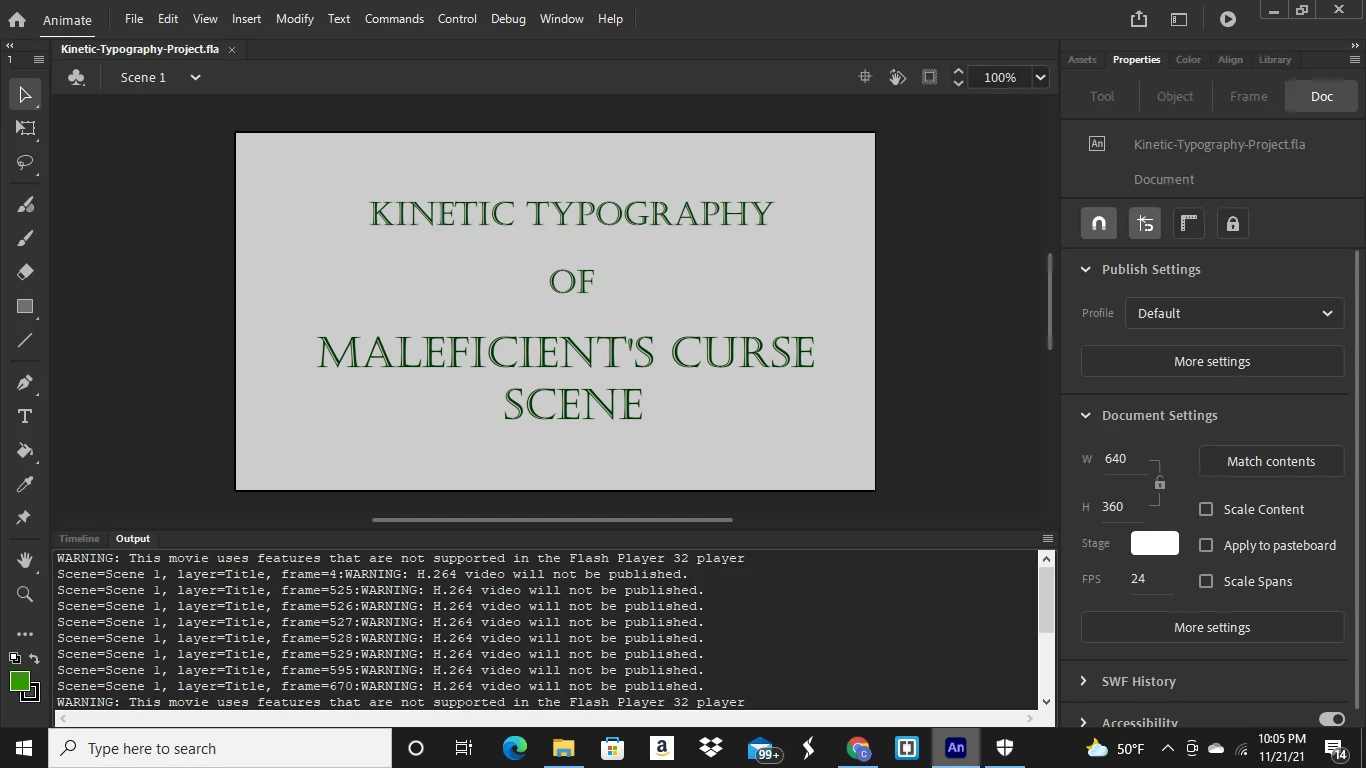Select the Eyedropper tool
This screenshot has height=768, width=1366.
[25, 485]
